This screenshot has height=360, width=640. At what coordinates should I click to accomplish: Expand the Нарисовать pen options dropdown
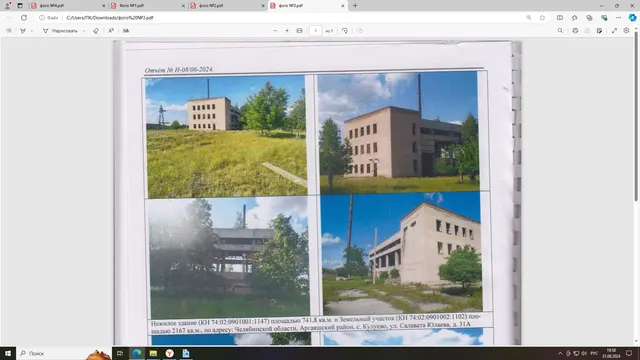coord(84,31)
